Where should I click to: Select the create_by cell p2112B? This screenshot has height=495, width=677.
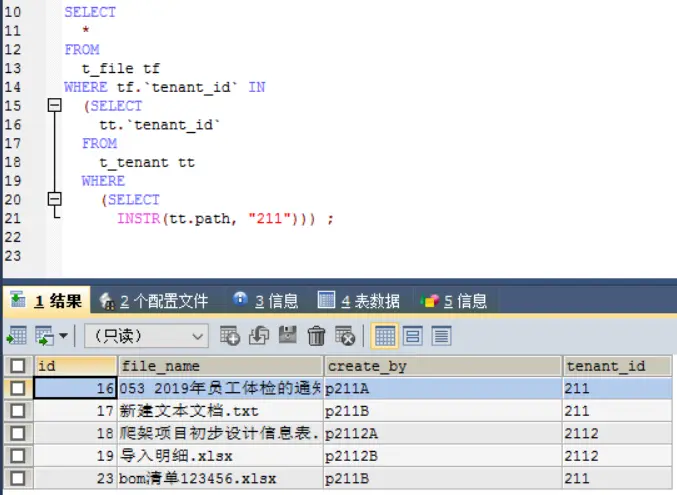point(443,456)
